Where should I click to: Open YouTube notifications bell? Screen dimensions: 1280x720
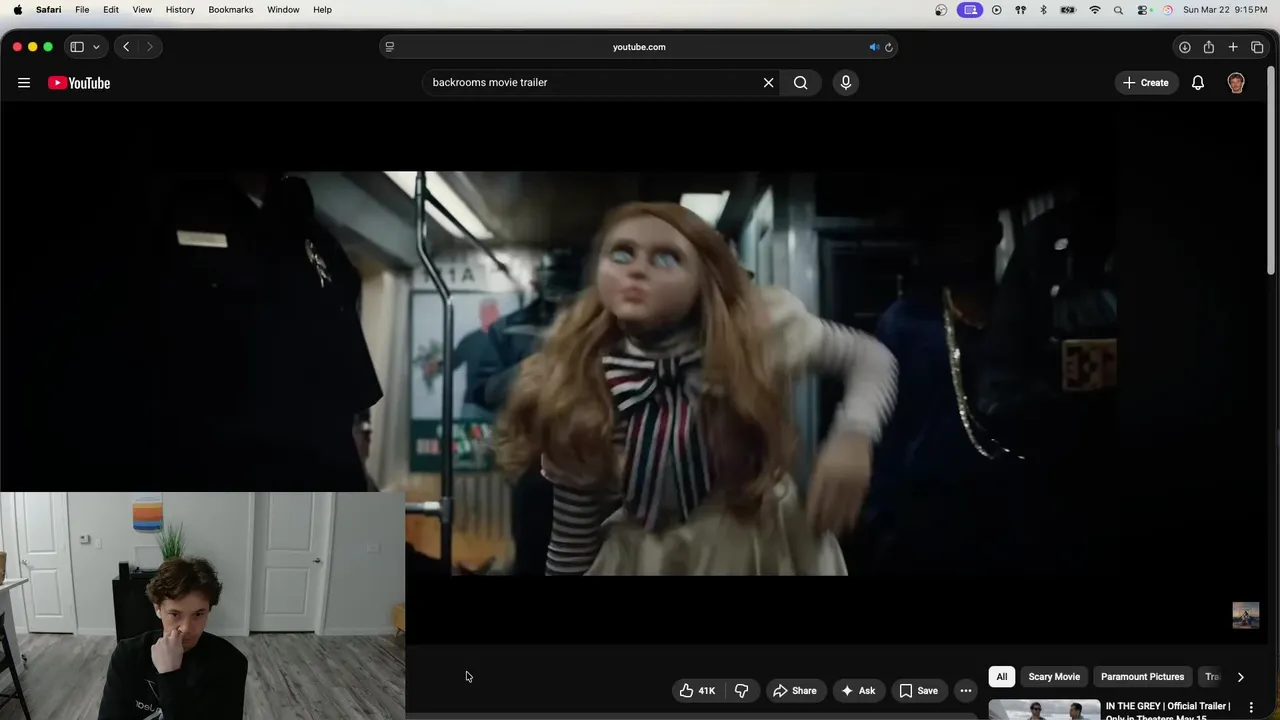tap(1198, 83)
